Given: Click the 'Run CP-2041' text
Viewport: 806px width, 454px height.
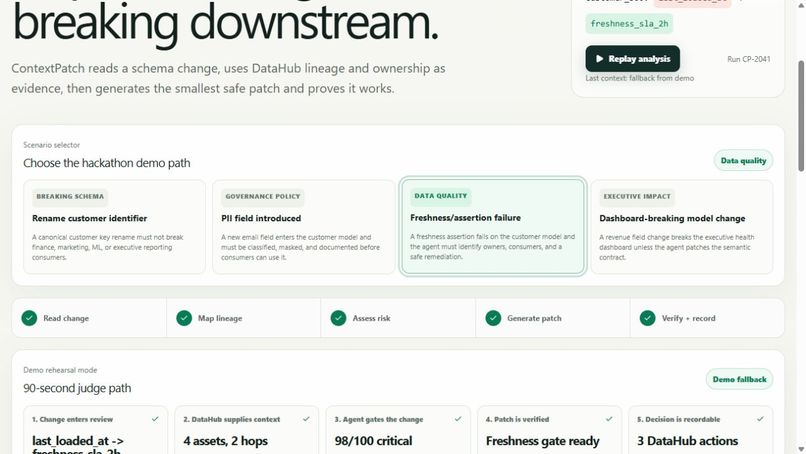Looking at the screenshot, I should [x=748, y=59].
